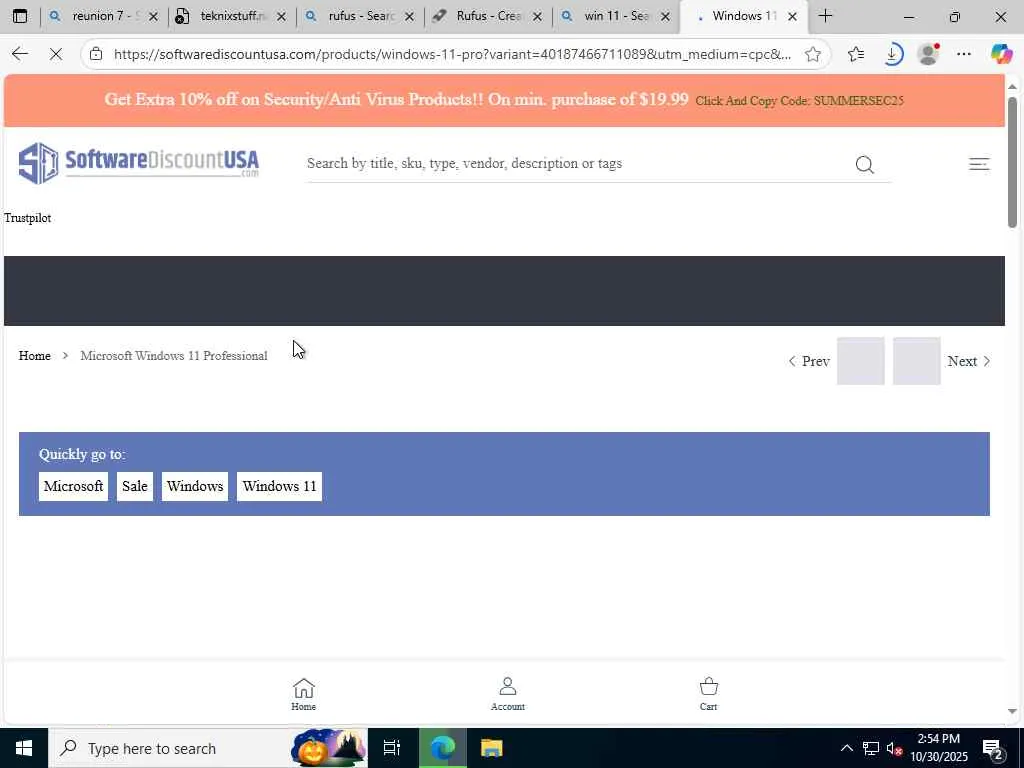
Task: Open the browser downloads icon
Action: [892, 54]
